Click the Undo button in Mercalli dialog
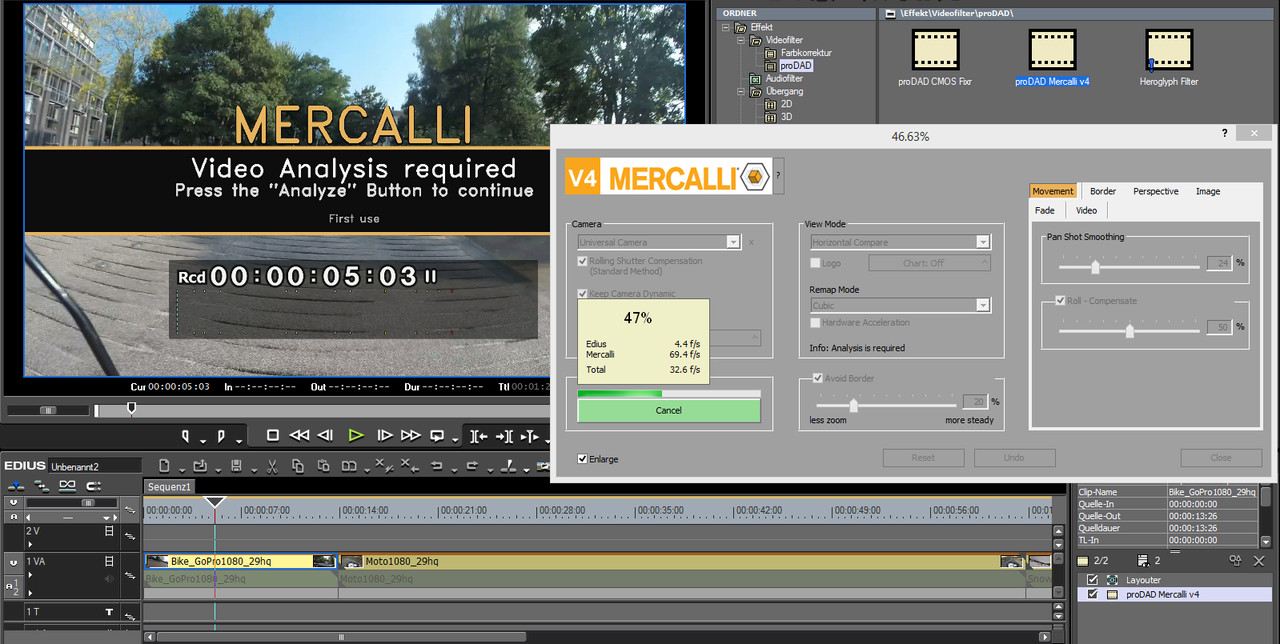Viewport: 1280px width, 644px height. [x=1014, y=457]
